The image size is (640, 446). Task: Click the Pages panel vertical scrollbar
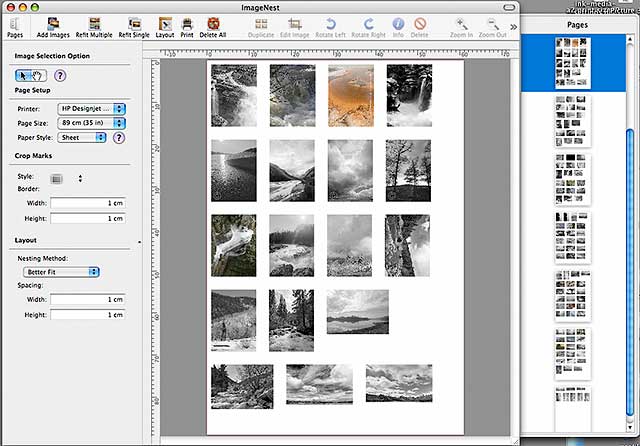point(630,233)
